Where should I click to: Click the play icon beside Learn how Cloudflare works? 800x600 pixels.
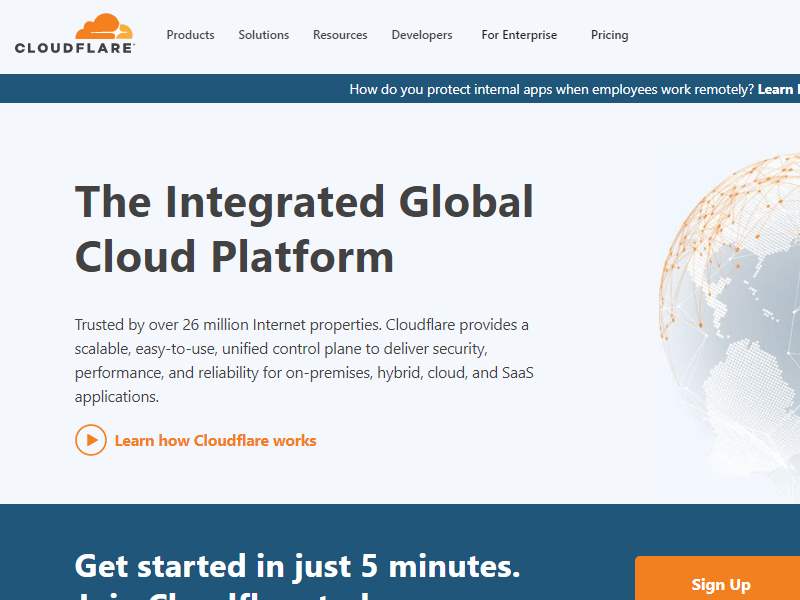click(91, 440)
